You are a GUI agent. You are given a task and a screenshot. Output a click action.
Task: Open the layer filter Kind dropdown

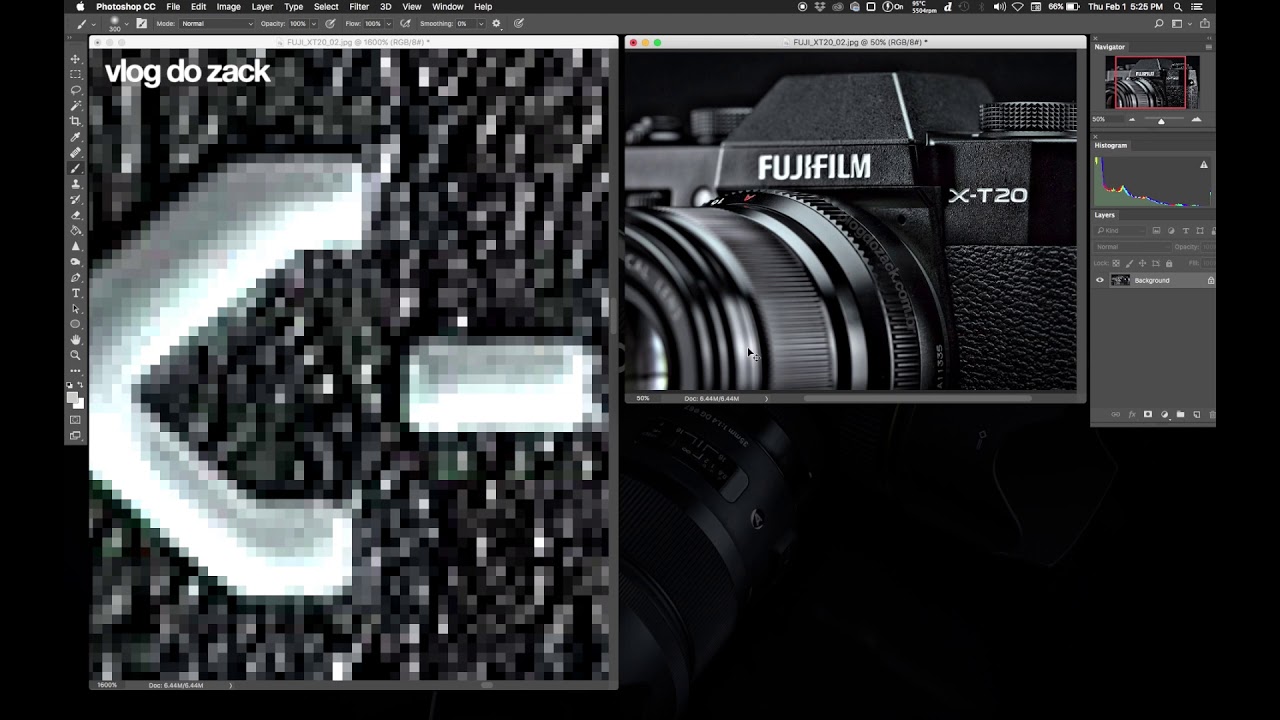pos(1120,230)
